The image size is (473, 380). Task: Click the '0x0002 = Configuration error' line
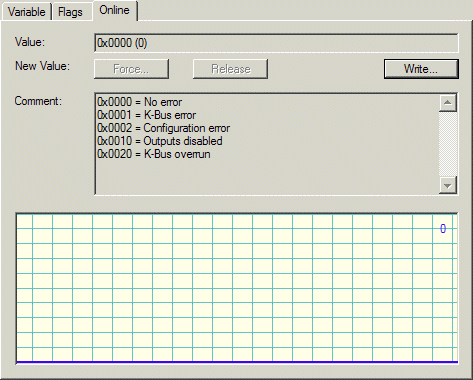163,128
